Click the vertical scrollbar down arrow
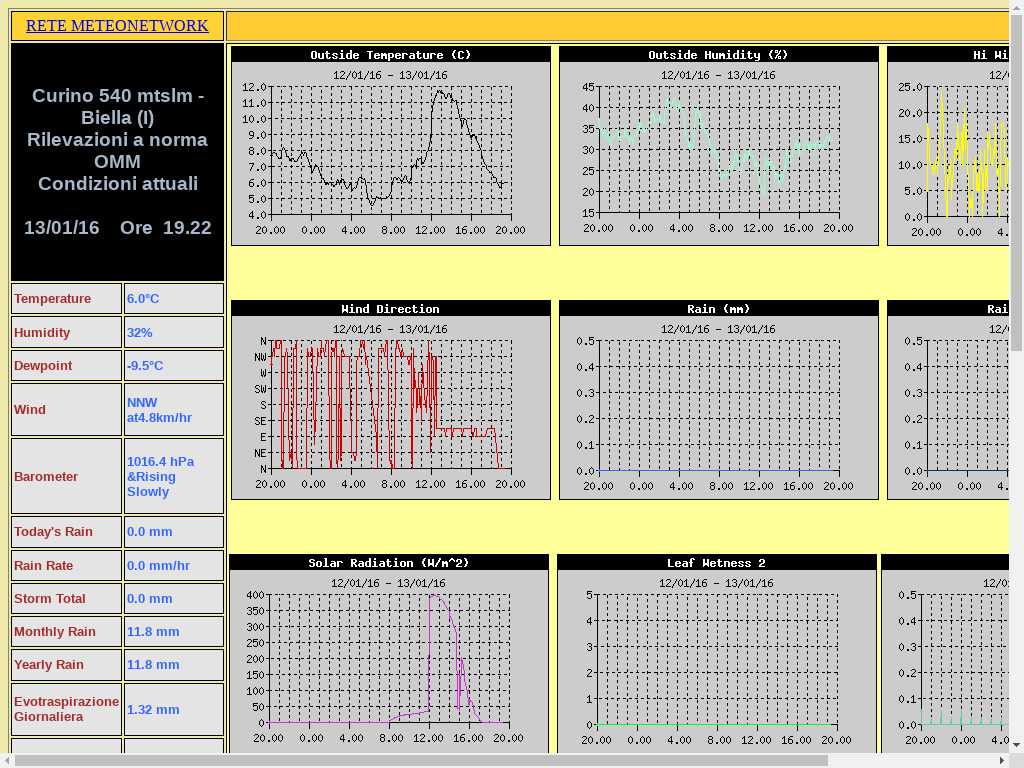Image resolution: width=1024 pixels, height=768 pixels. pos(1016,745)
